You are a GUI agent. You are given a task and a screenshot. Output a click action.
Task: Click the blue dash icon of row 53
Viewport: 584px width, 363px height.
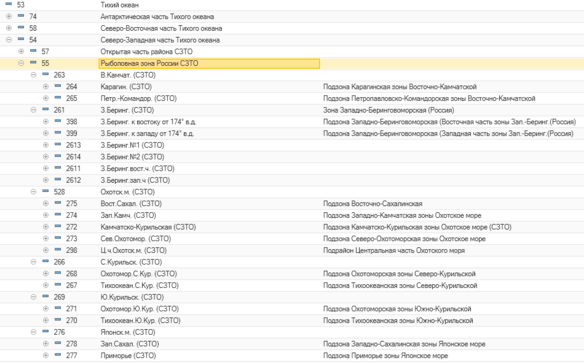pyautogui.click(x=9, y=4)
